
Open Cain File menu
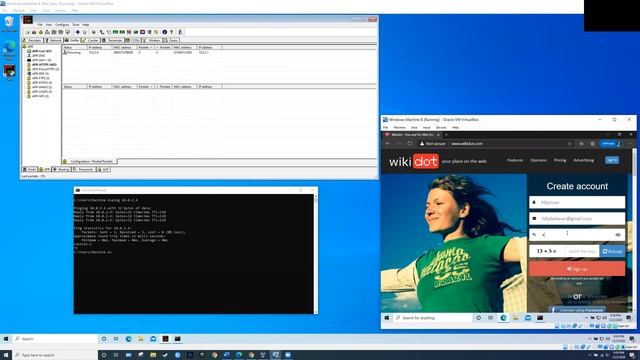coord(40,24)
